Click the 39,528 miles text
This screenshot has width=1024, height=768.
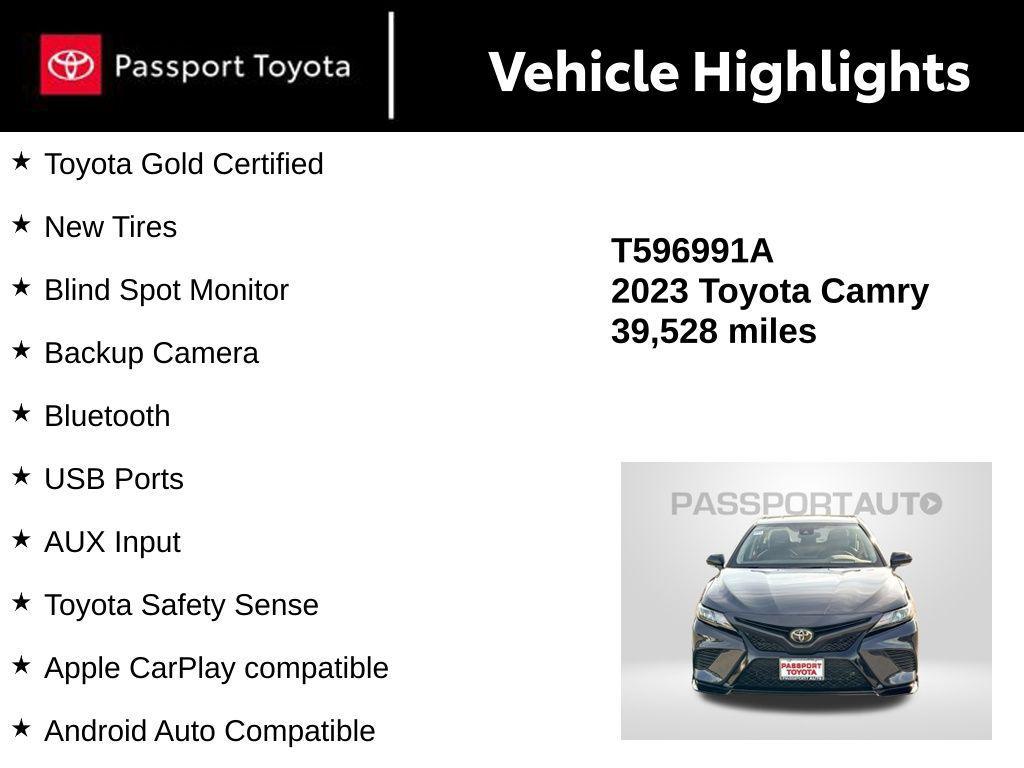713,331
